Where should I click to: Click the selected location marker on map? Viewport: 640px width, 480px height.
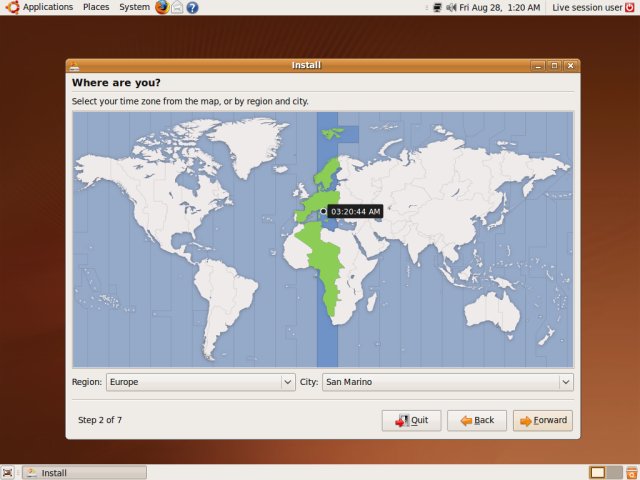(323, 211)
